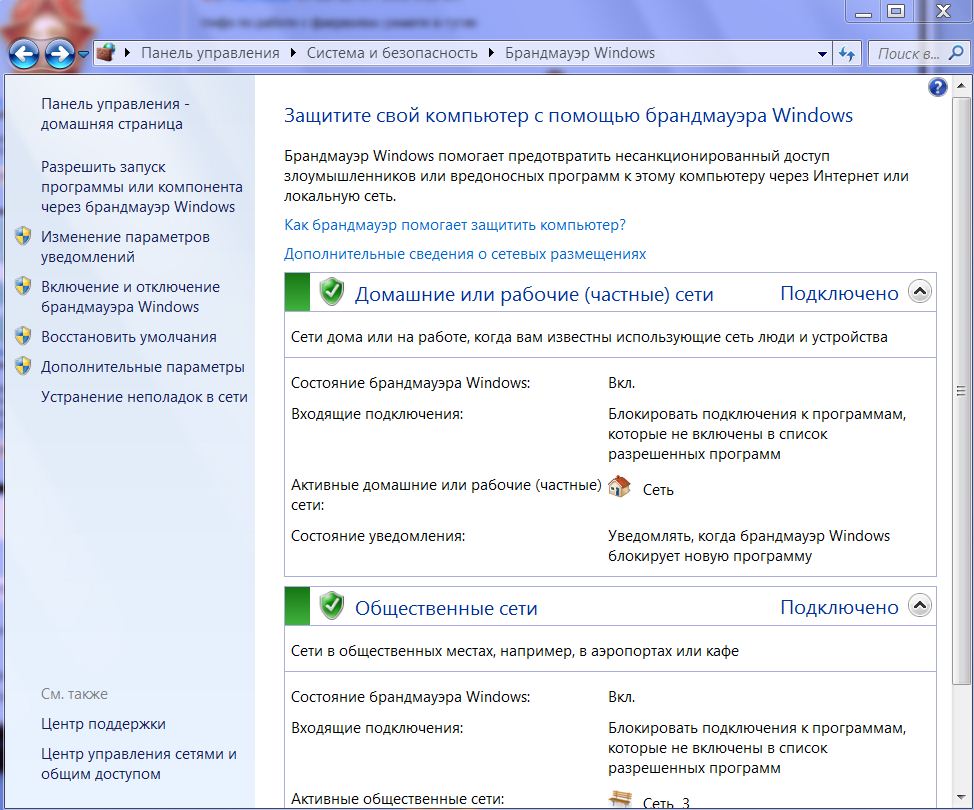Viewport: 974px width, 810px height.
Task: Open the address bar history dropdown
Action: (822, 54)
